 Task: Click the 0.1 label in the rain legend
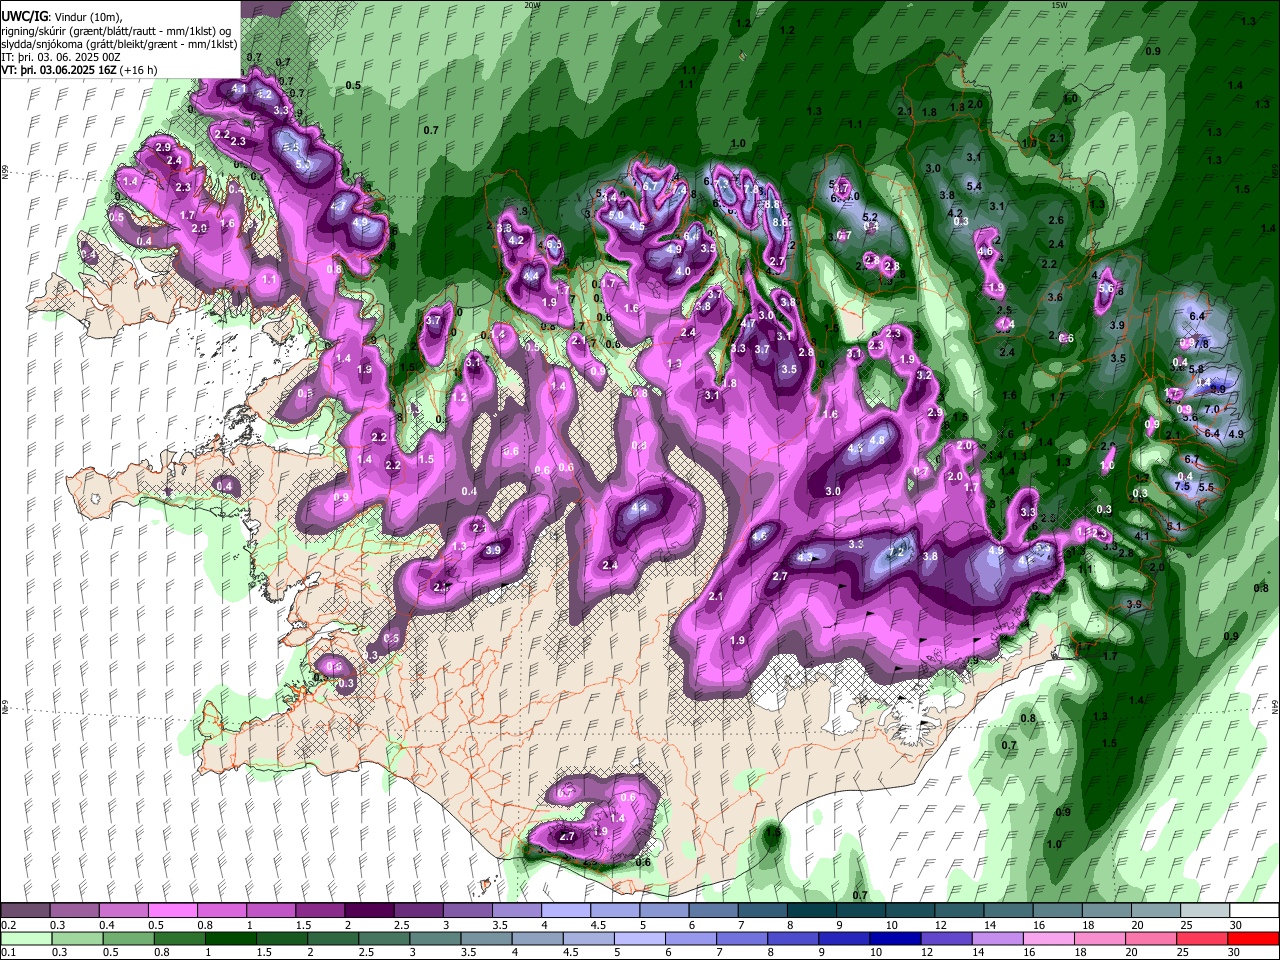(x=9, y=953)
